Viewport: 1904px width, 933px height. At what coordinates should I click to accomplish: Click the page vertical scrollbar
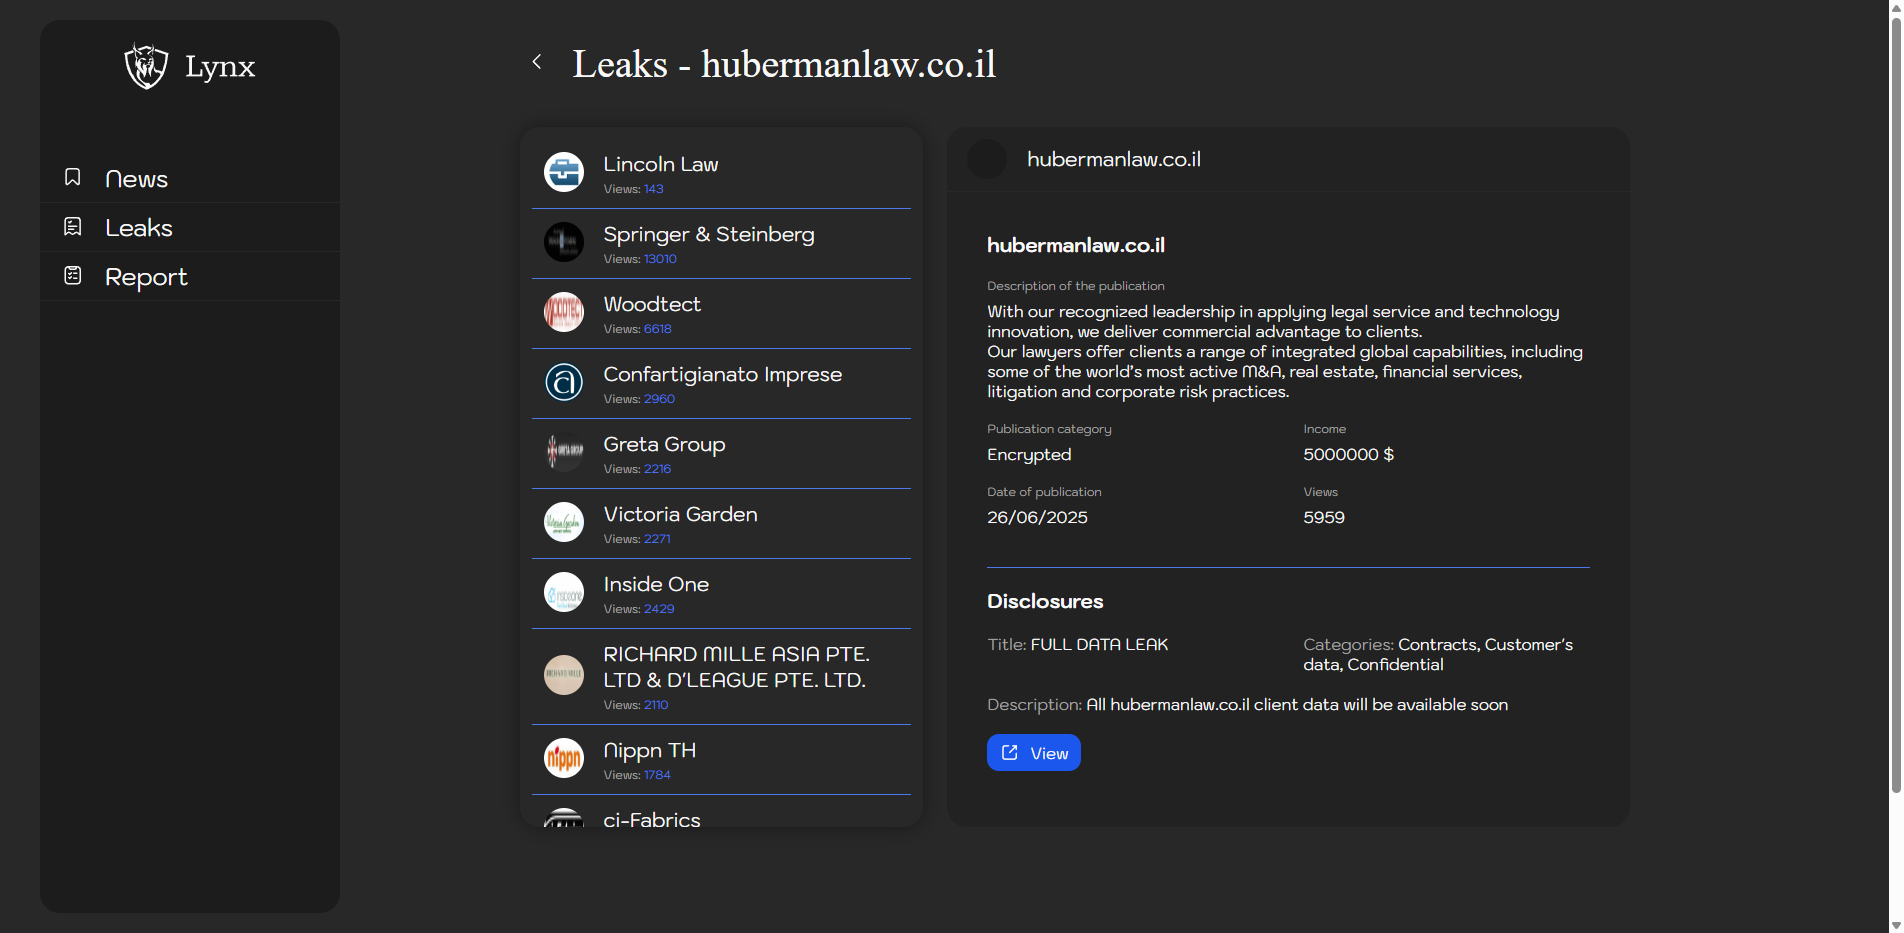pos(1895,400)
